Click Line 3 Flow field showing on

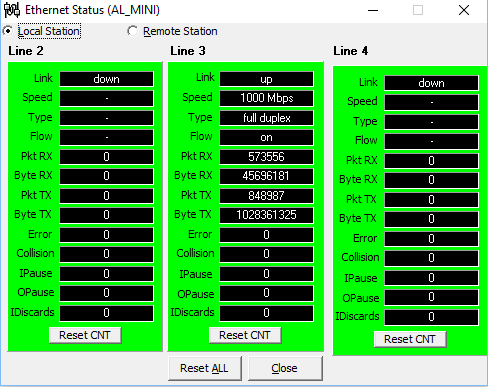tap(266, 137)
